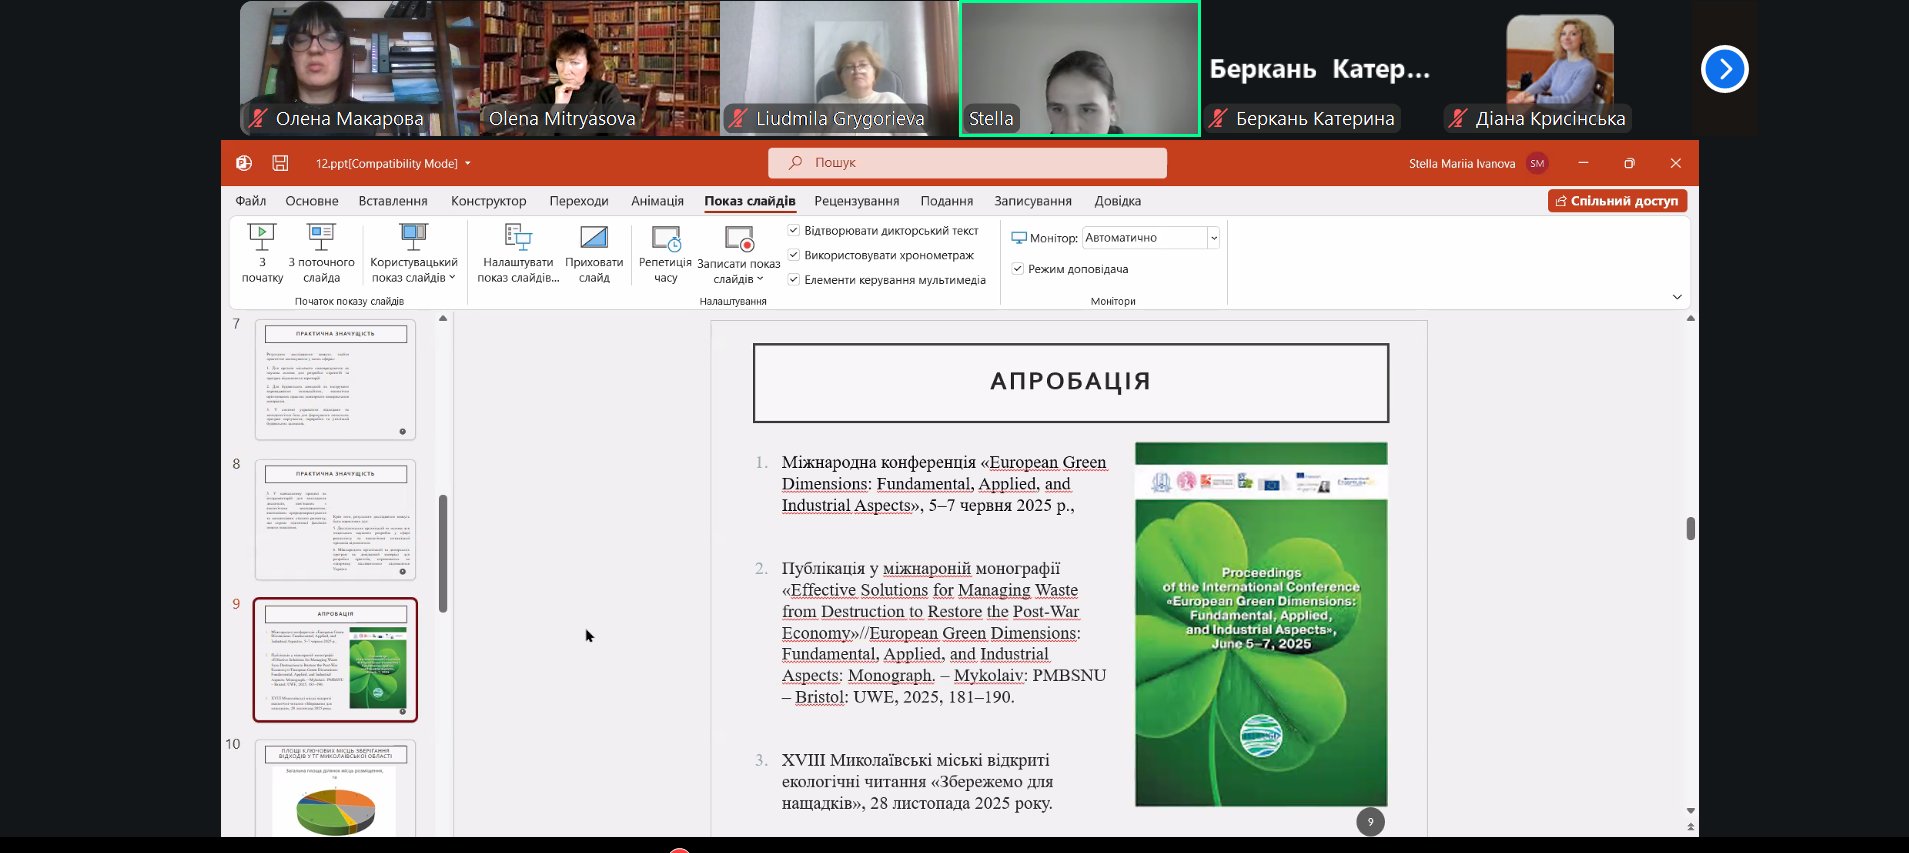Click the next participants arrow button
The width and height of the screenshot is (1909, 853).
coord(1724,69)
